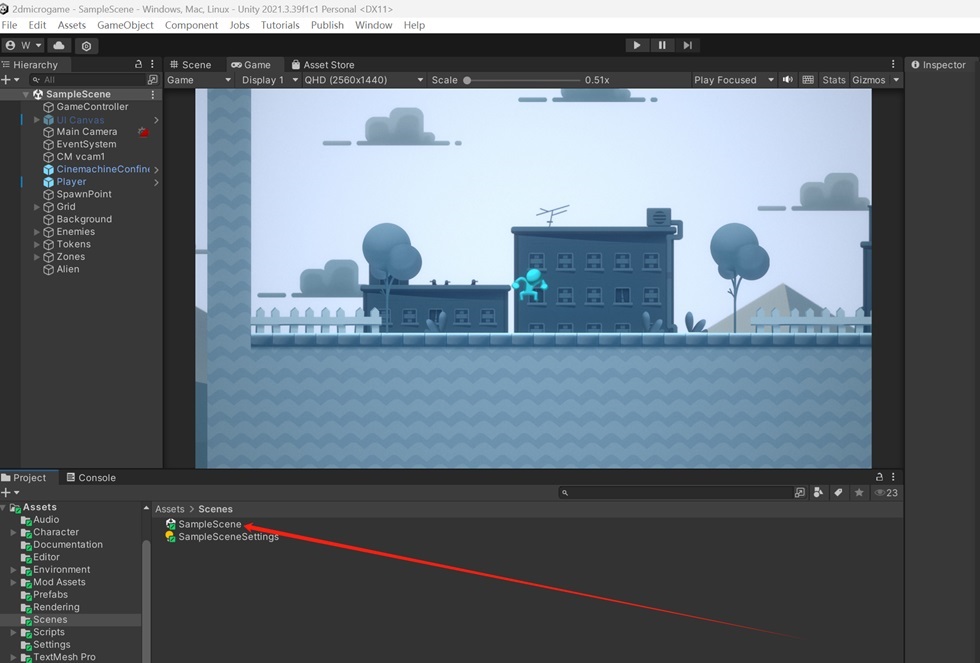
Task: Open the GameObject menu
Action: coord(125,25)
